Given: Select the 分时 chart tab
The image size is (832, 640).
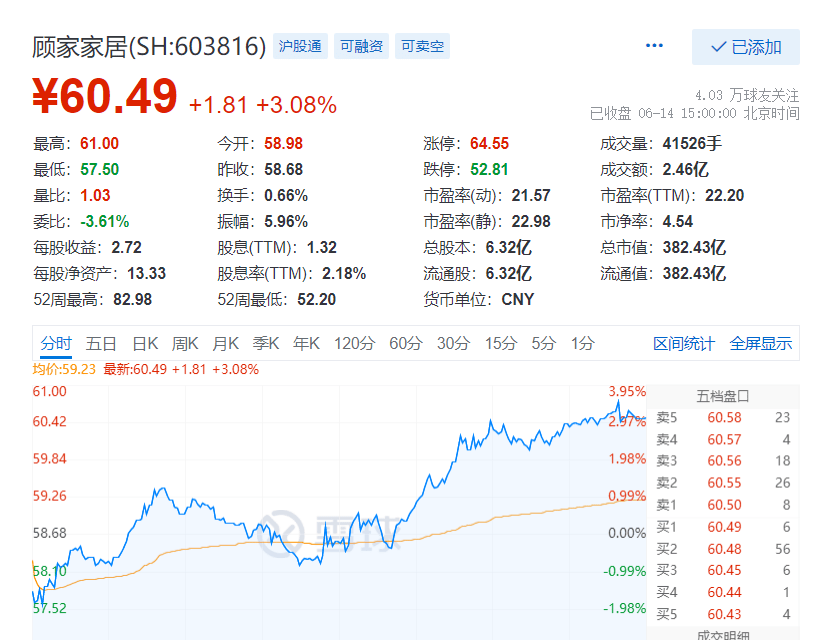Looking at the screenshot, I should [x=56, y=344].
